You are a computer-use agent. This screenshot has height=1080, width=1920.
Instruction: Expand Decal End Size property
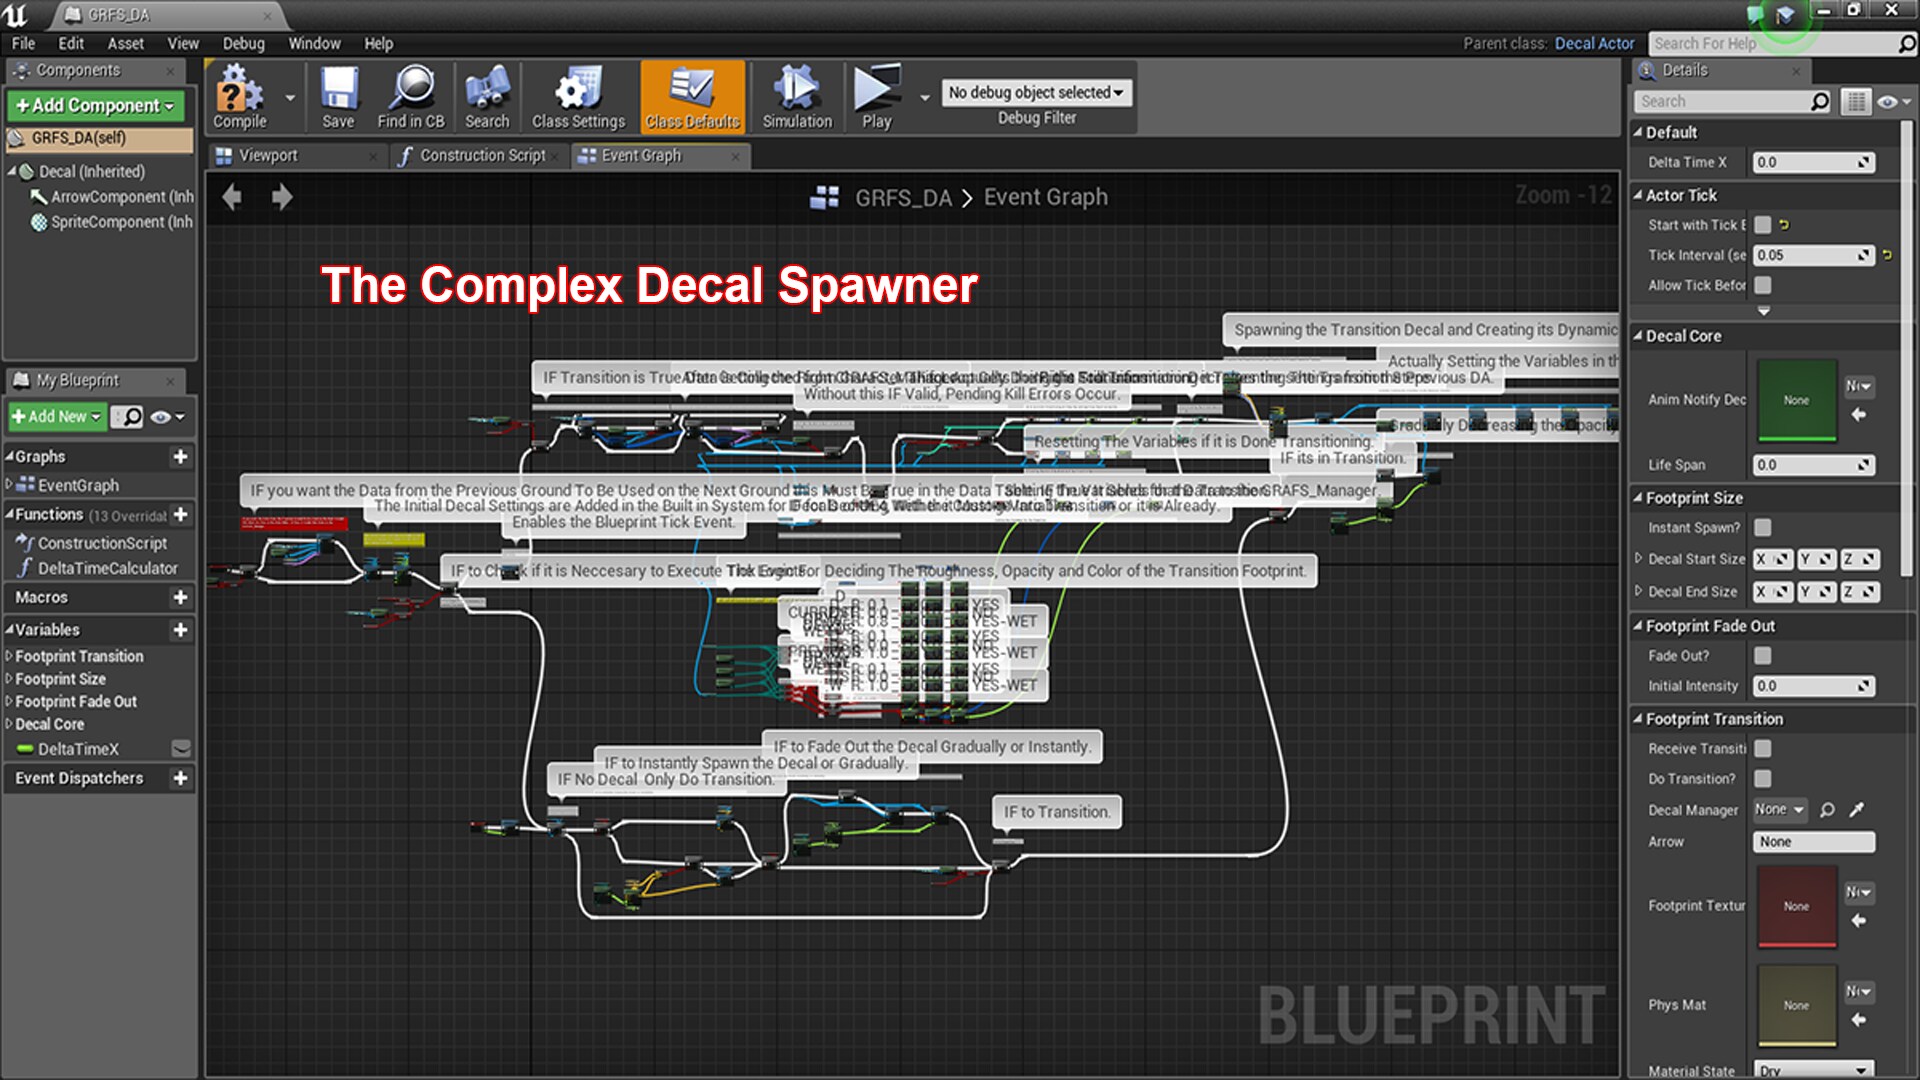(x=1638, y=591)
